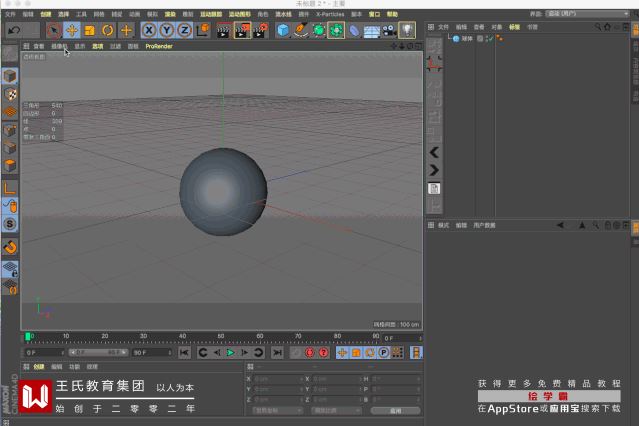
Task: Open the Window menu in menu bar
Action: pyautogui.click(x=374, y=14)
